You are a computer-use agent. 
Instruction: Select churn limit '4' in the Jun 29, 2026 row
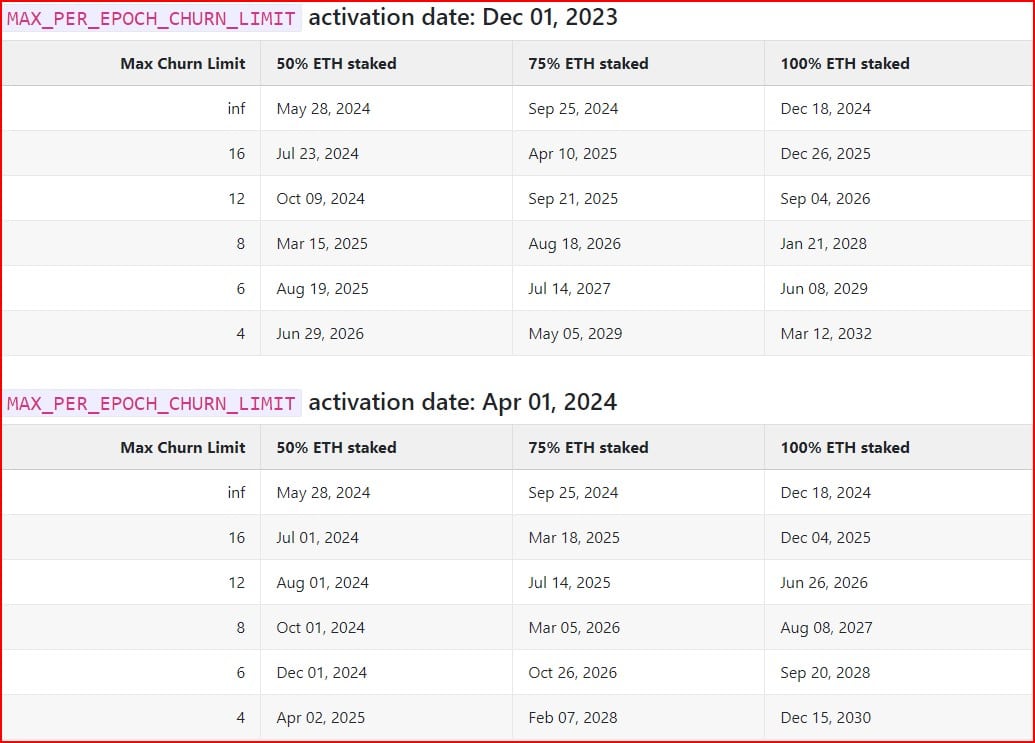241,334
